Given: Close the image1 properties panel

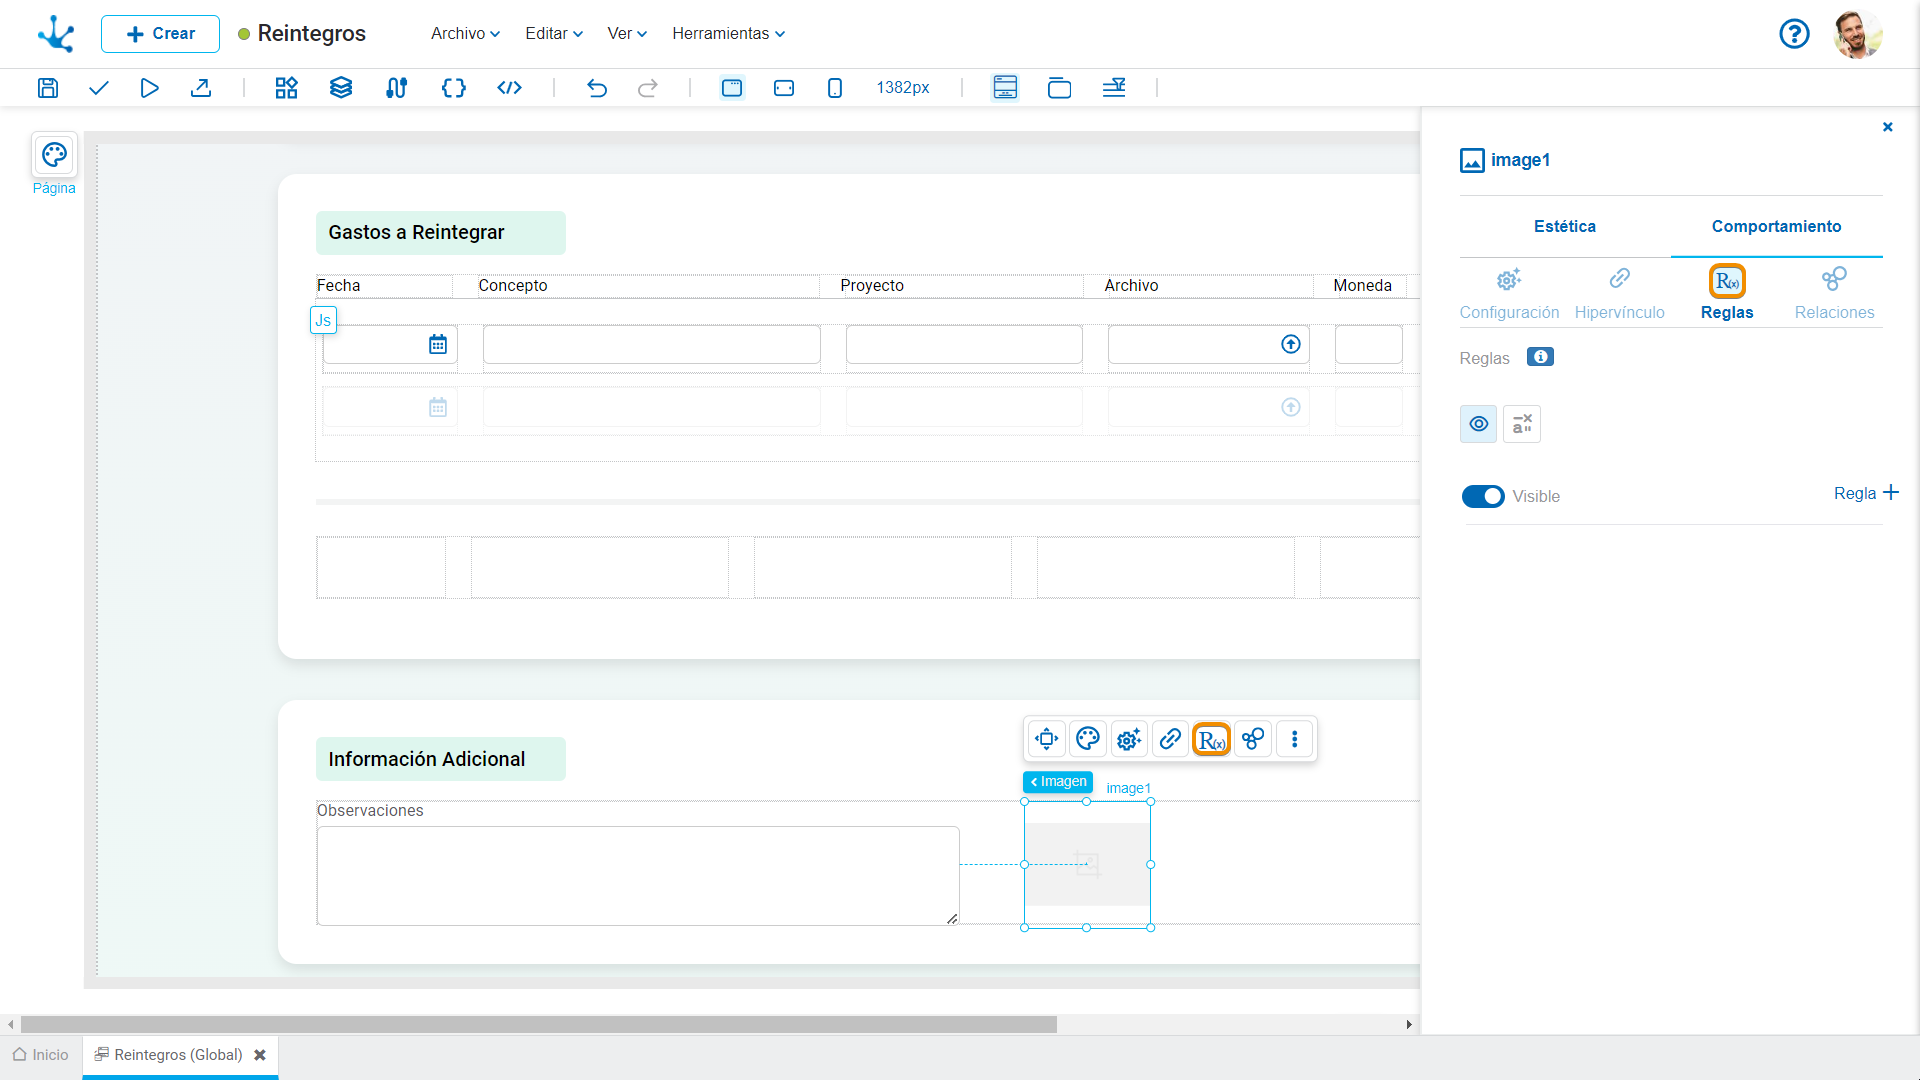Looking at the screenshot, I should click(1888, 127).
